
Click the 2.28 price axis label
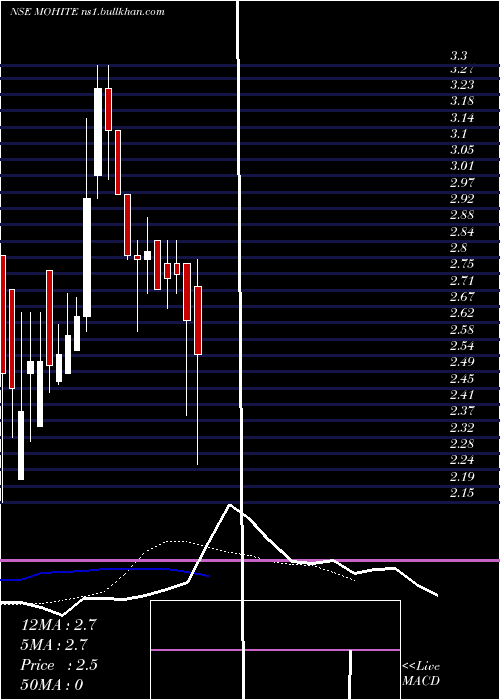coord(462,444)
